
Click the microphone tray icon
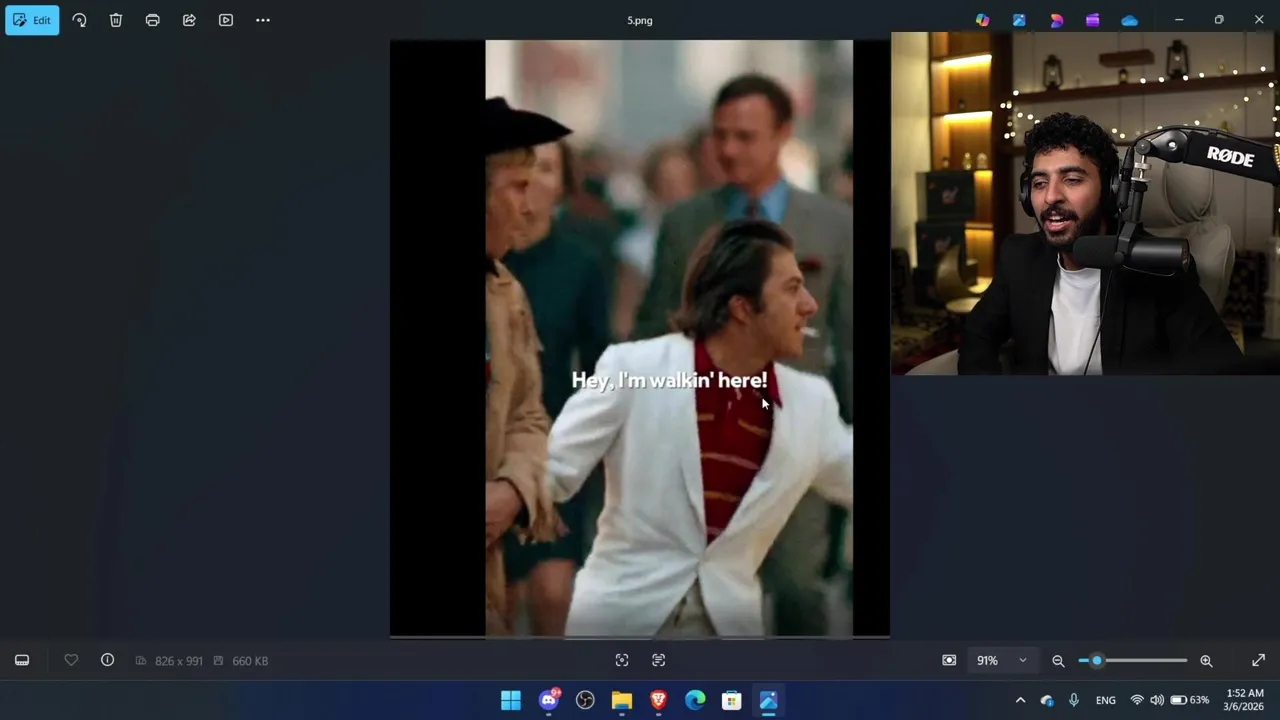pyautogui.click(x=1074, y=700)
